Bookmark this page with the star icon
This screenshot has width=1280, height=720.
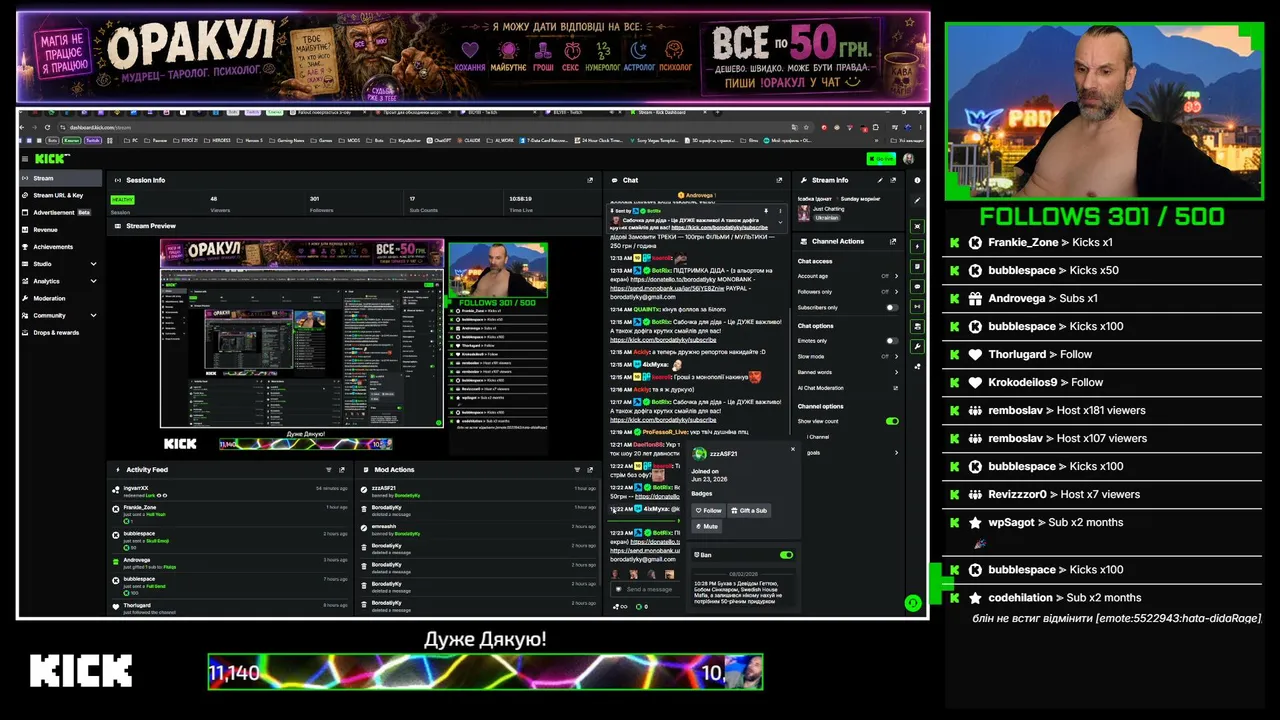[x=807, y=127]
